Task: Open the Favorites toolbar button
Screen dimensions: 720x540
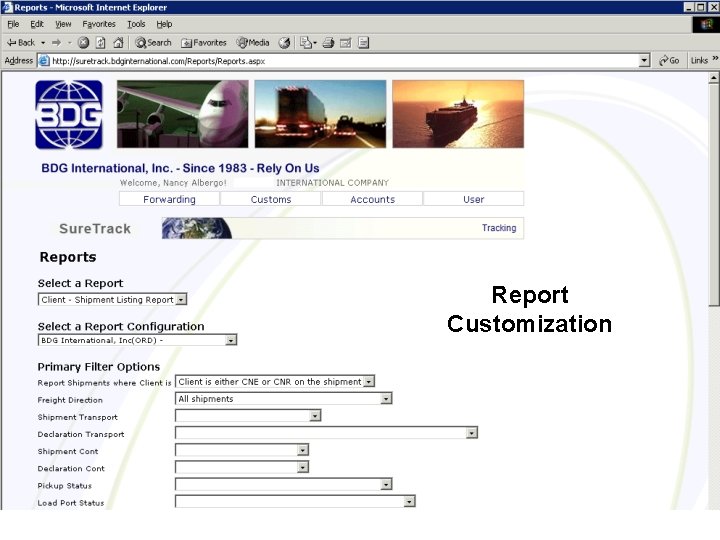Action: [203, 43]
